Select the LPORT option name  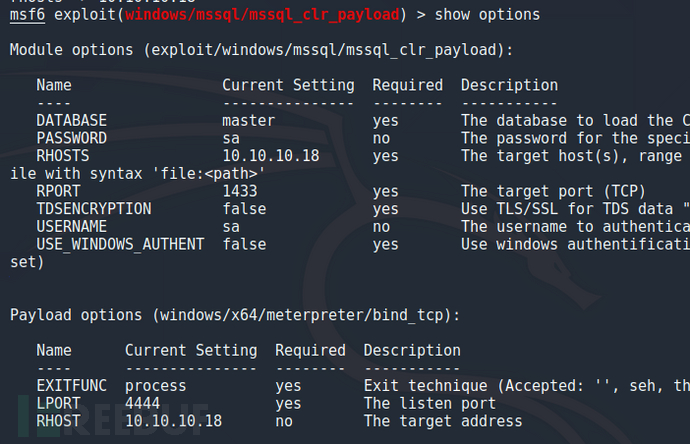58,404
